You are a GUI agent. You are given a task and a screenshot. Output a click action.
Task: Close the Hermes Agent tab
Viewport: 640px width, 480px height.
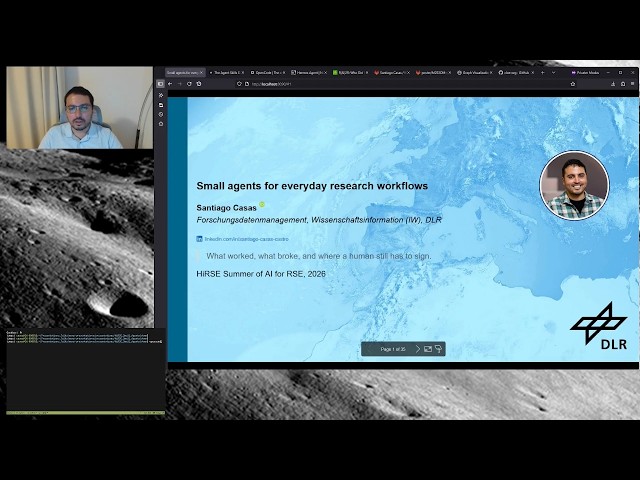325,73
